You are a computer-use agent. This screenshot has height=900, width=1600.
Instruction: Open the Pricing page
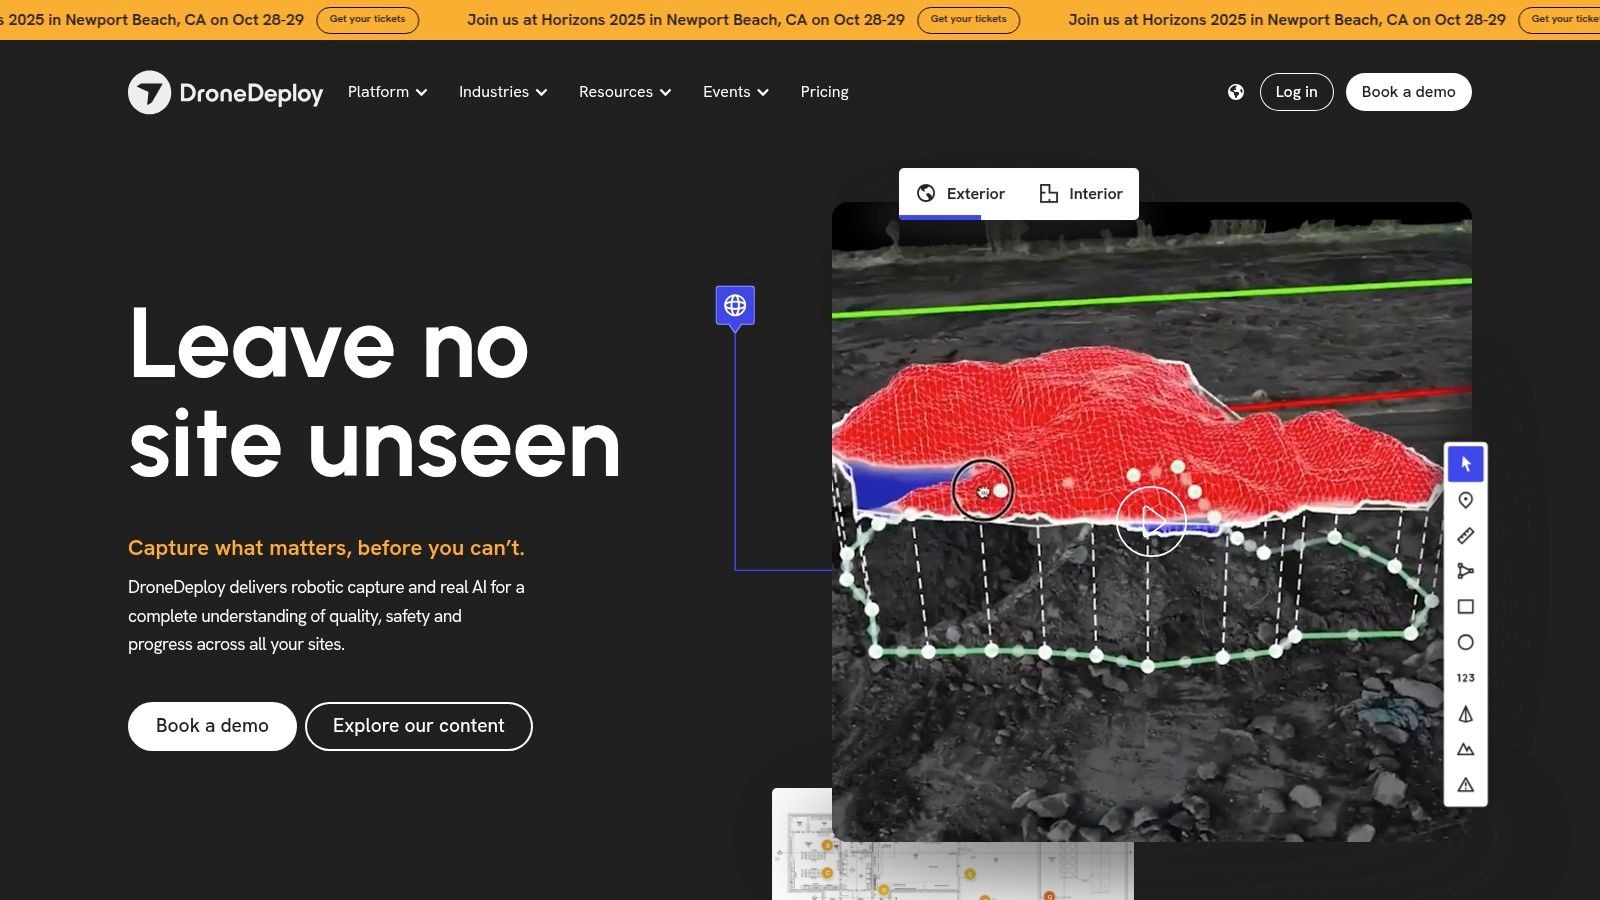pyautogui.click(x=825, y=92)
